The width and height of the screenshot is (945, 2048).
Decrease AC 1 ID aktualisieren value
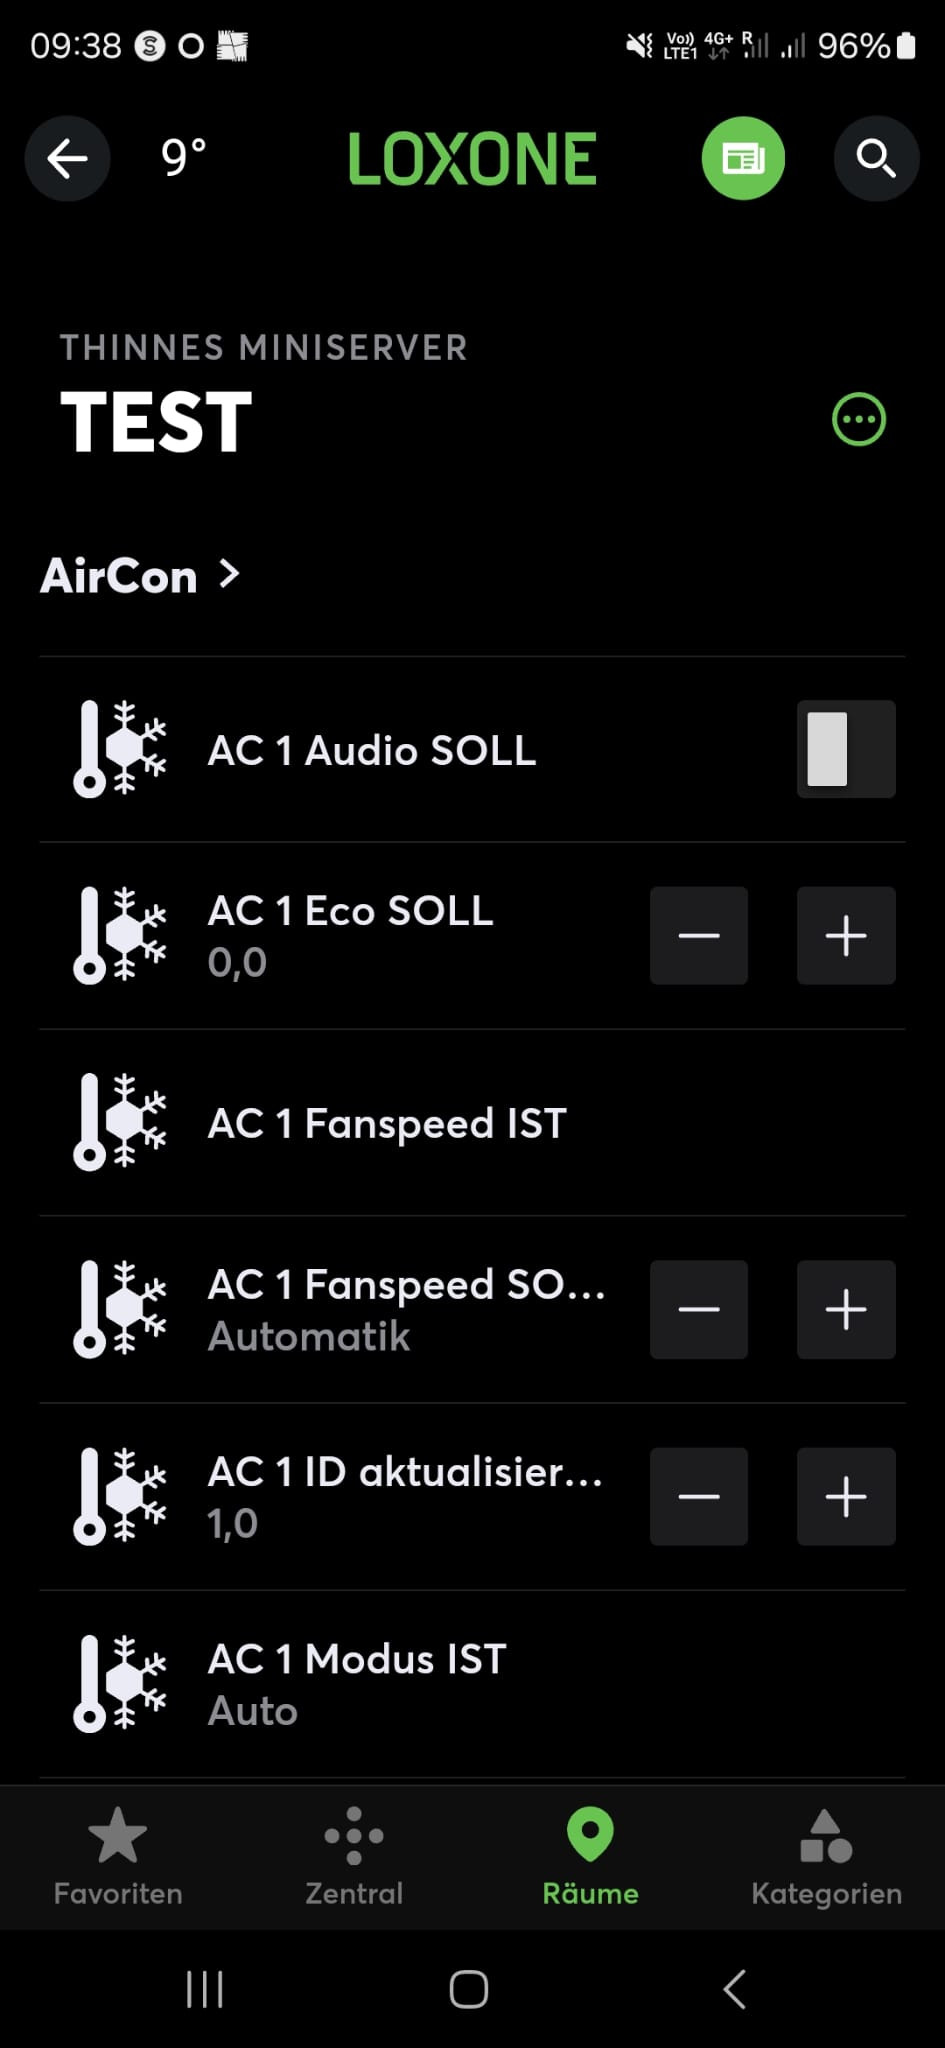(x=698, y=1496)
